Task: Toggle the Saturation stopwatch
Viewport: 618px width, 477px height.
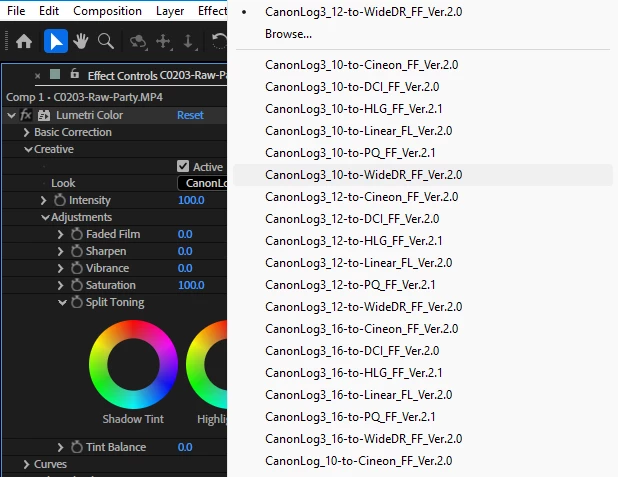Action: (77, 285)
